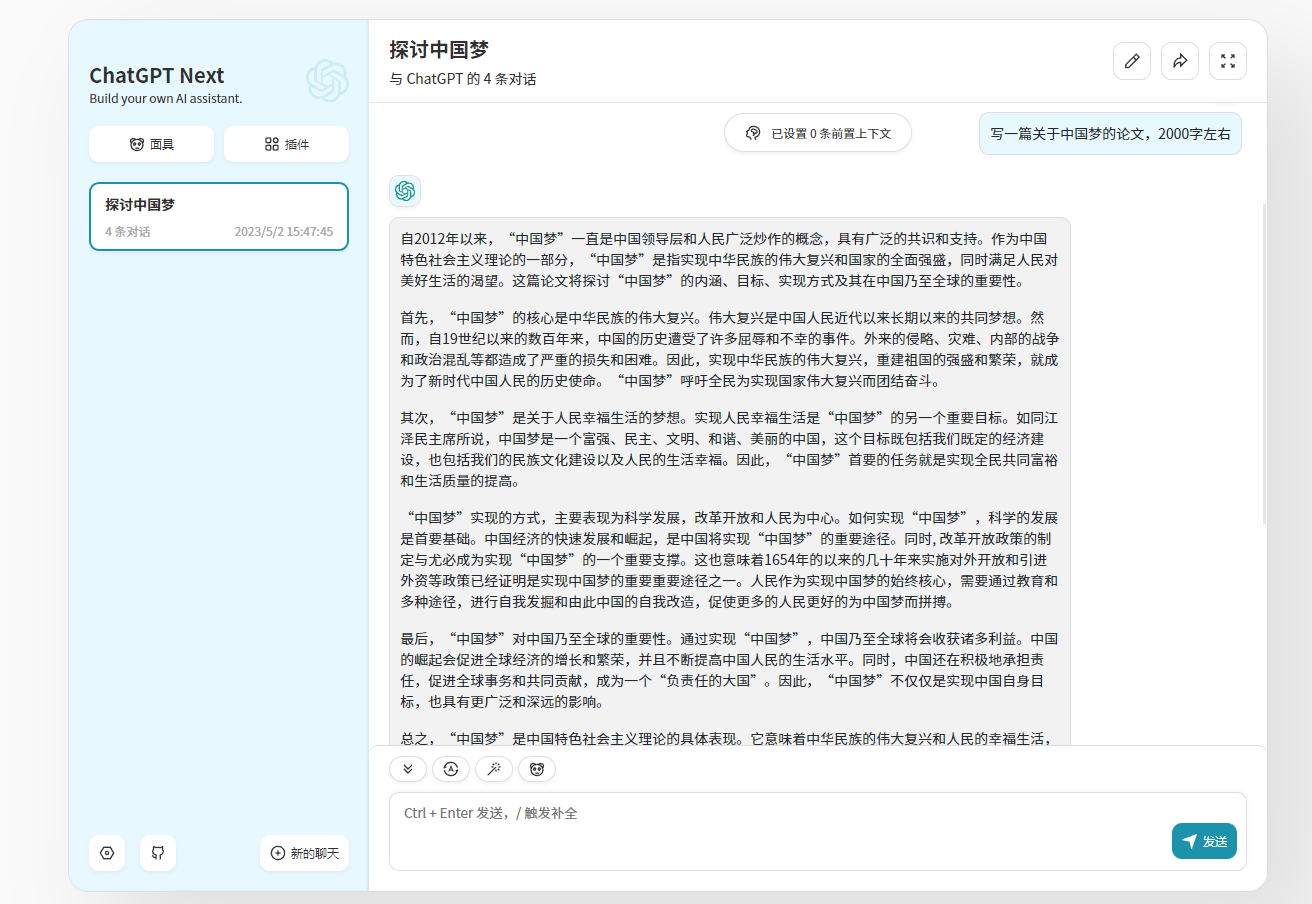
Task: Open prompt shortcuts with magic wand icon
Action: (x=494, y=769)
